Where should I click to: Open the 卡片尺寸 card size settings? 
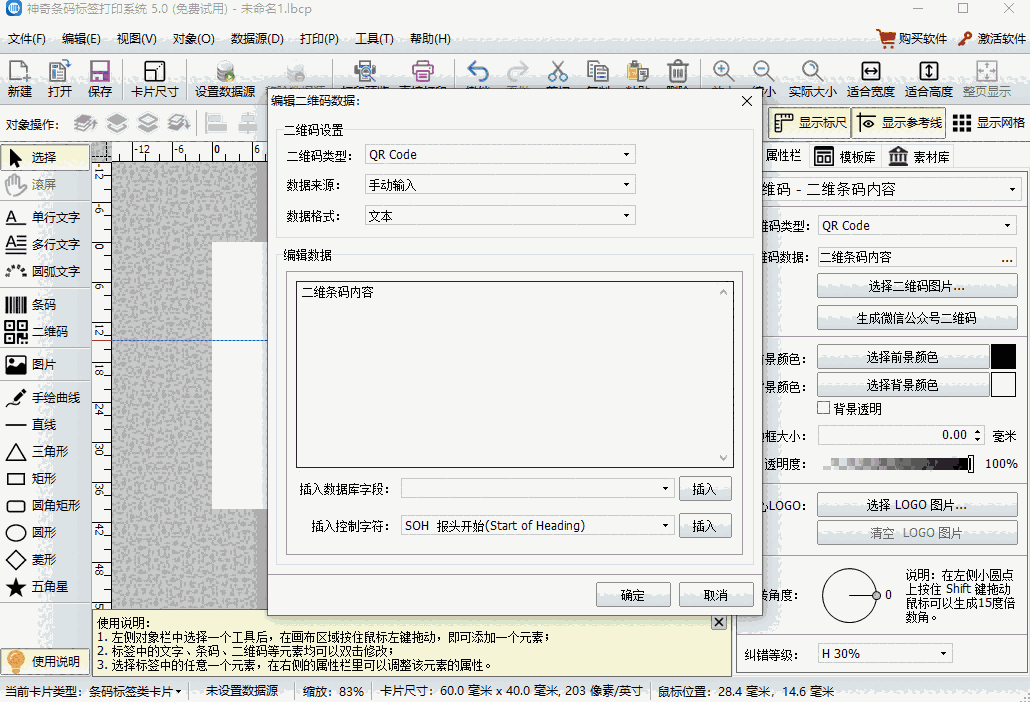point(156,76)
